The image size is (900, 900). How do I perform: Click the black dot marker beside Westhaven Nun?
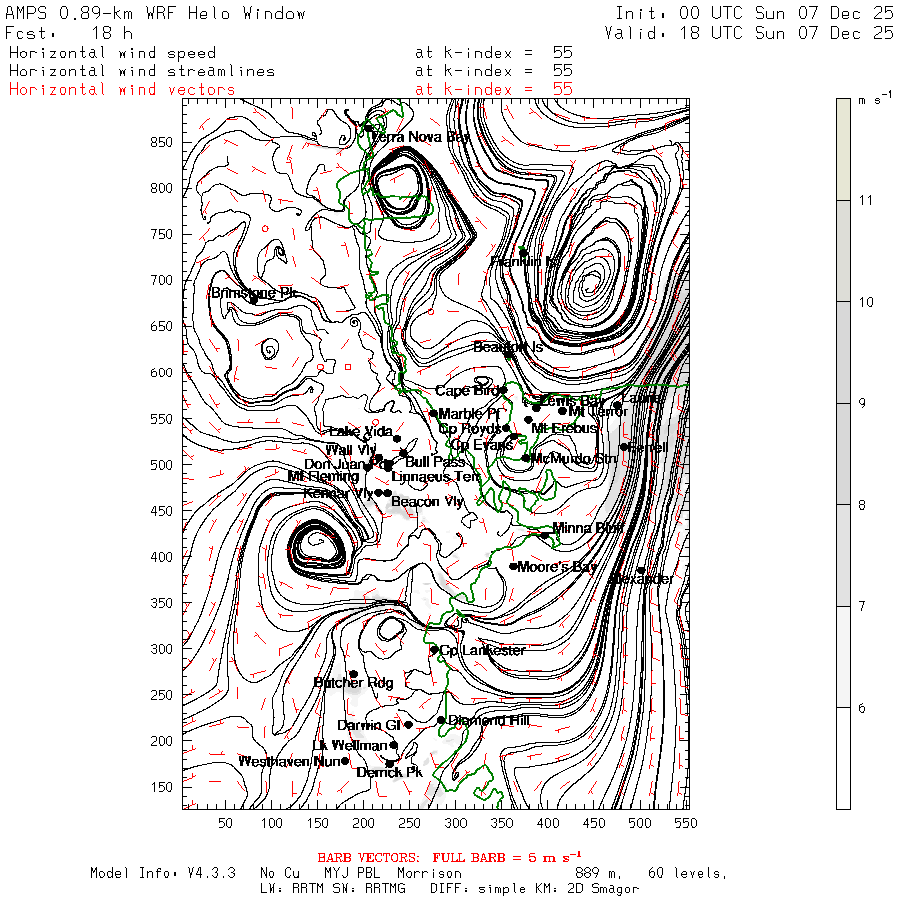point(345,761)
